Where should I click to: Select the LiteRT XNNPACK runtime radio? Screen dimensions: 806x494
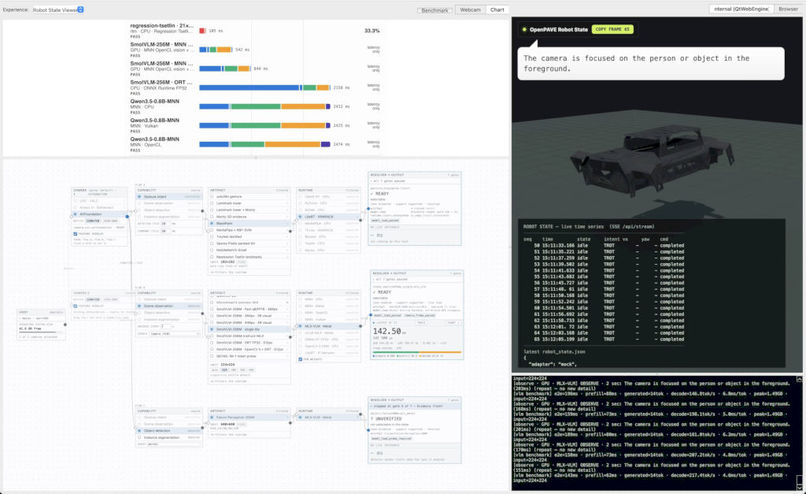click(301, 217)
